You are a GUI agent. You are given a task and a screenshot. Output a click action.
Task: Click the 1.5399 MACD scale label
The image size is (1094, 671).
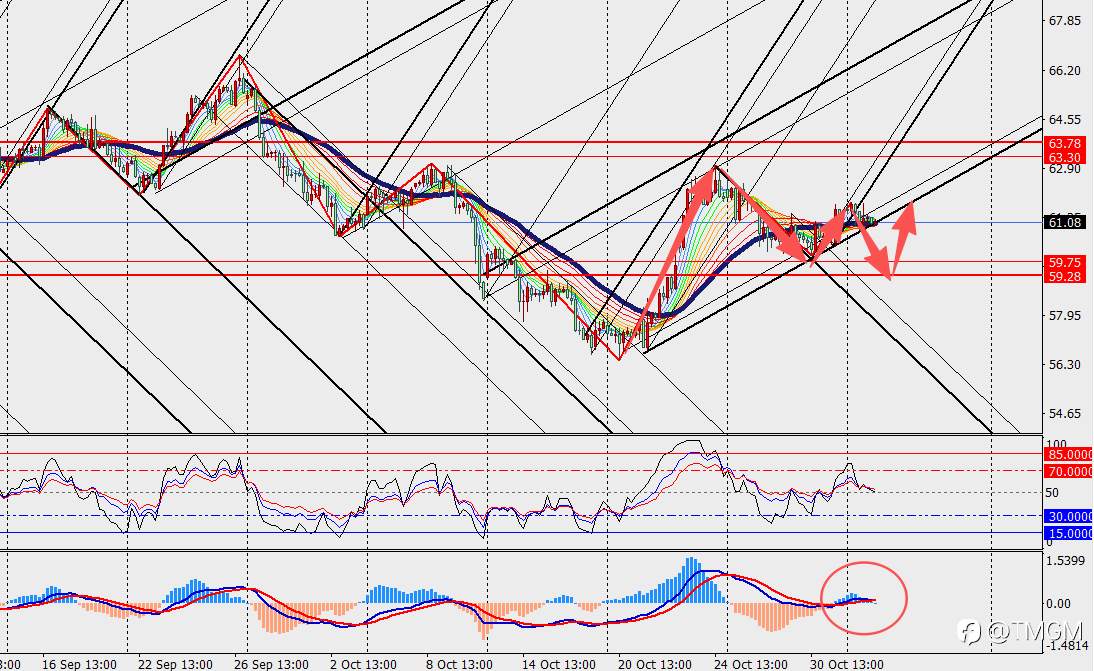(1065, 560)
